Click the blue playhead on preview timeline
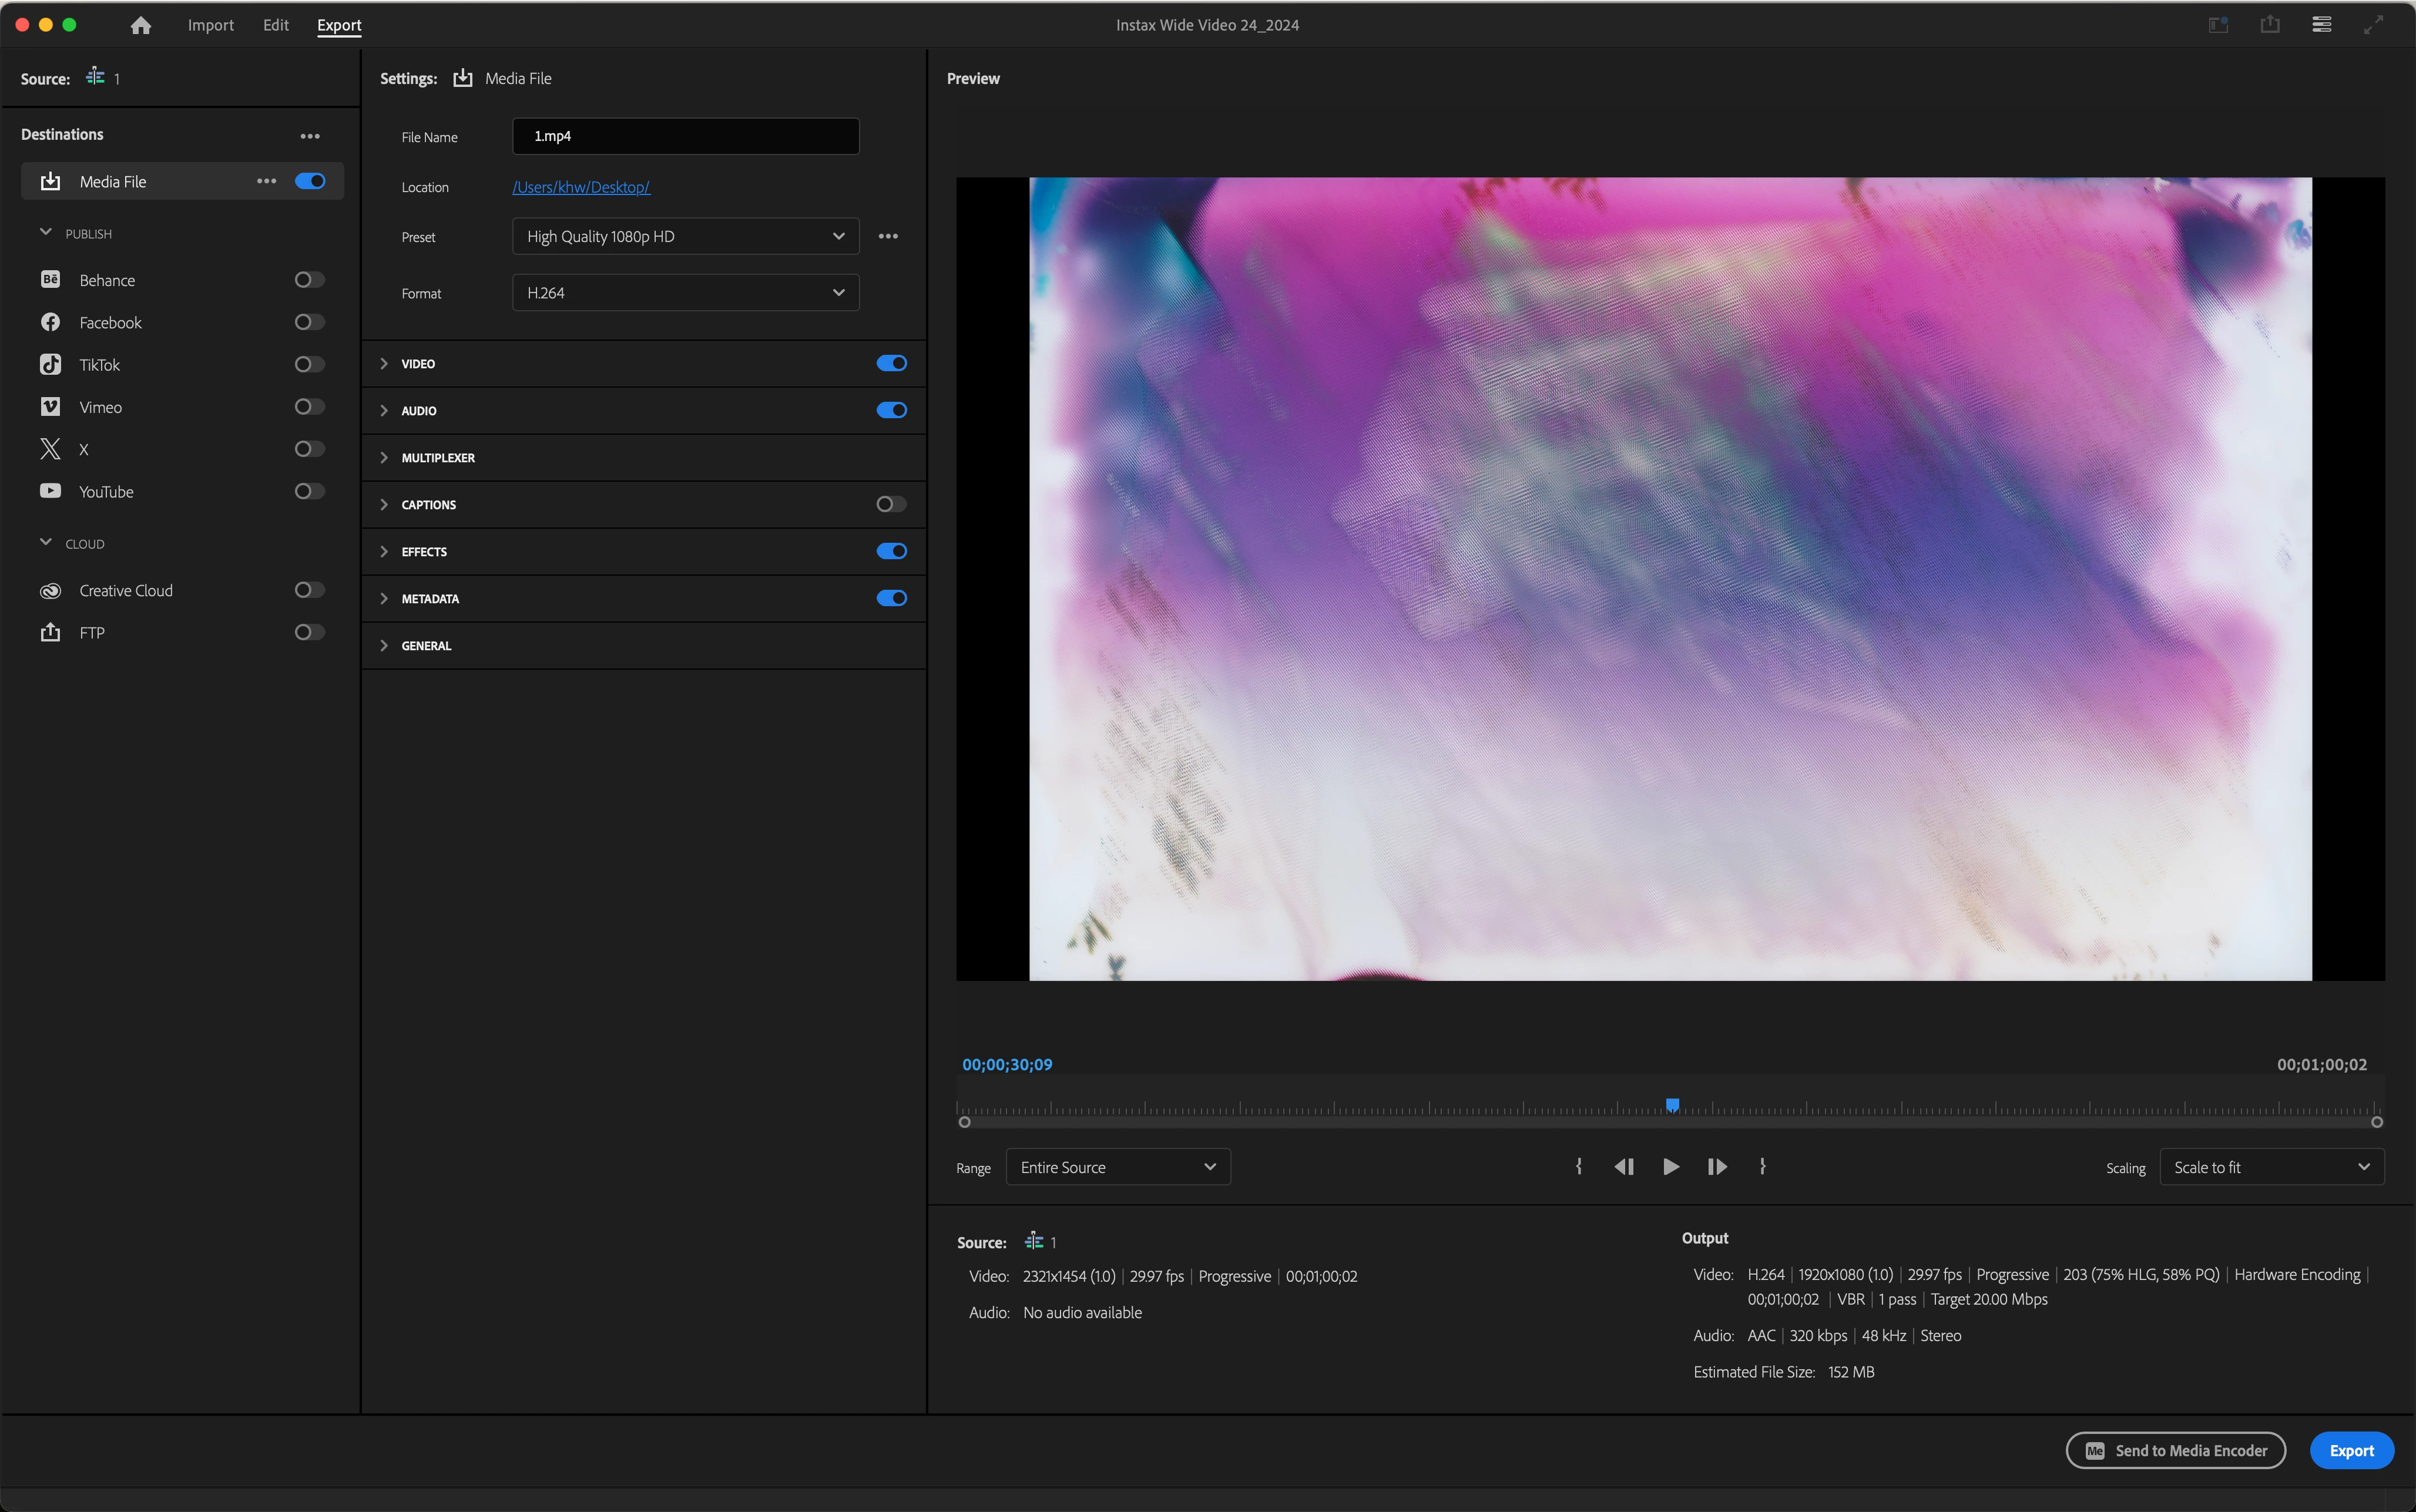 click(1672, 1105)
